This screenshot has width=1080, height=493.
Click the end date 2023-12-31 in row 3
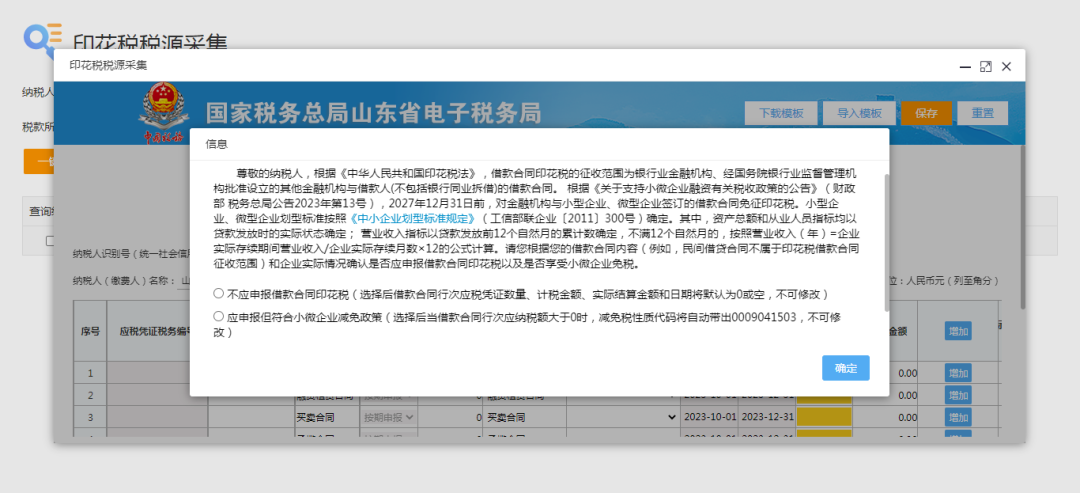click(767, 417)
